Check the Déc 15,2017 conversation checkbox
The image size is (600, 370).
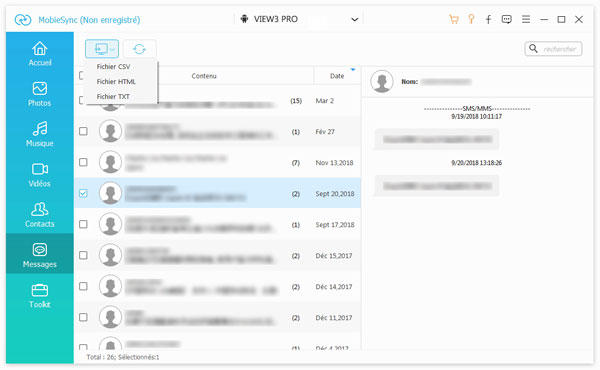point(83,255)
